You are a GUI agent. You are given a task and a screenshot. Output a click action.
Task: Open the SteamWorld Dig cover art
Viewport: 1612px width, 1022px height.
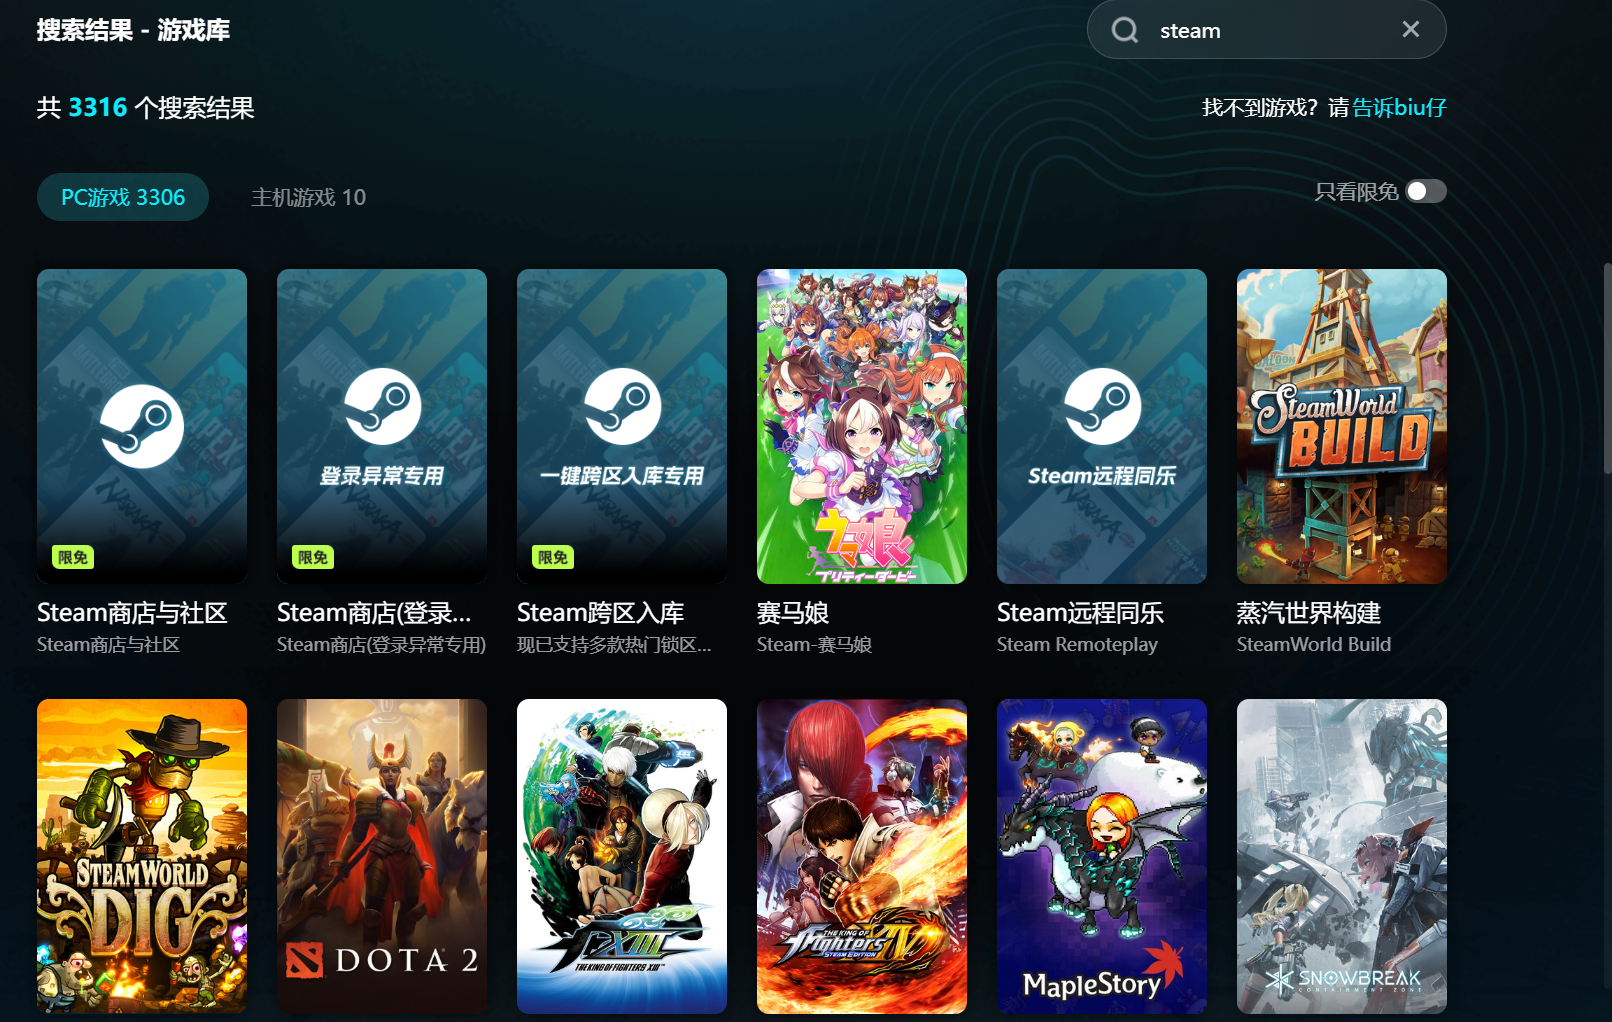tap(142, 856)
